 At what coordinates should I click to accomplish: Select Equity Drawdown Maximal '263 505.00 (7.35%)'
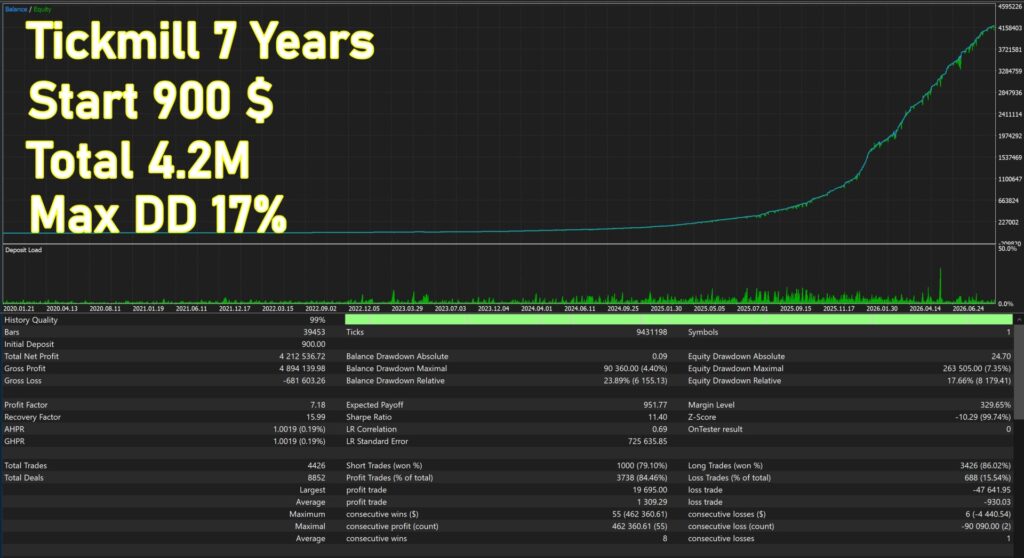tap(977, 369)
